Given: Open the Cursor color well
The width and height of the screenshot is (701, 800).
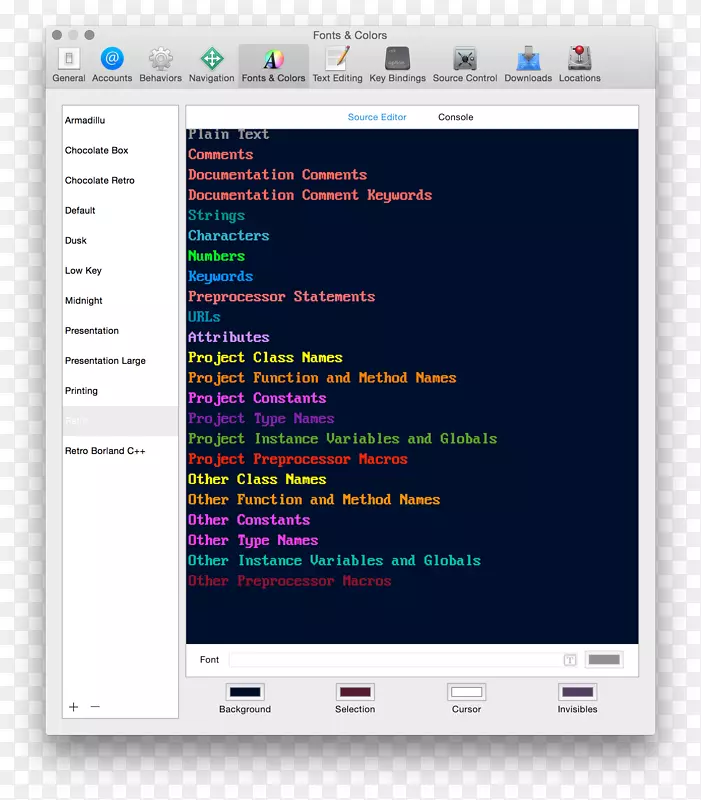Looking at the screenshot, I should [466, 692].
